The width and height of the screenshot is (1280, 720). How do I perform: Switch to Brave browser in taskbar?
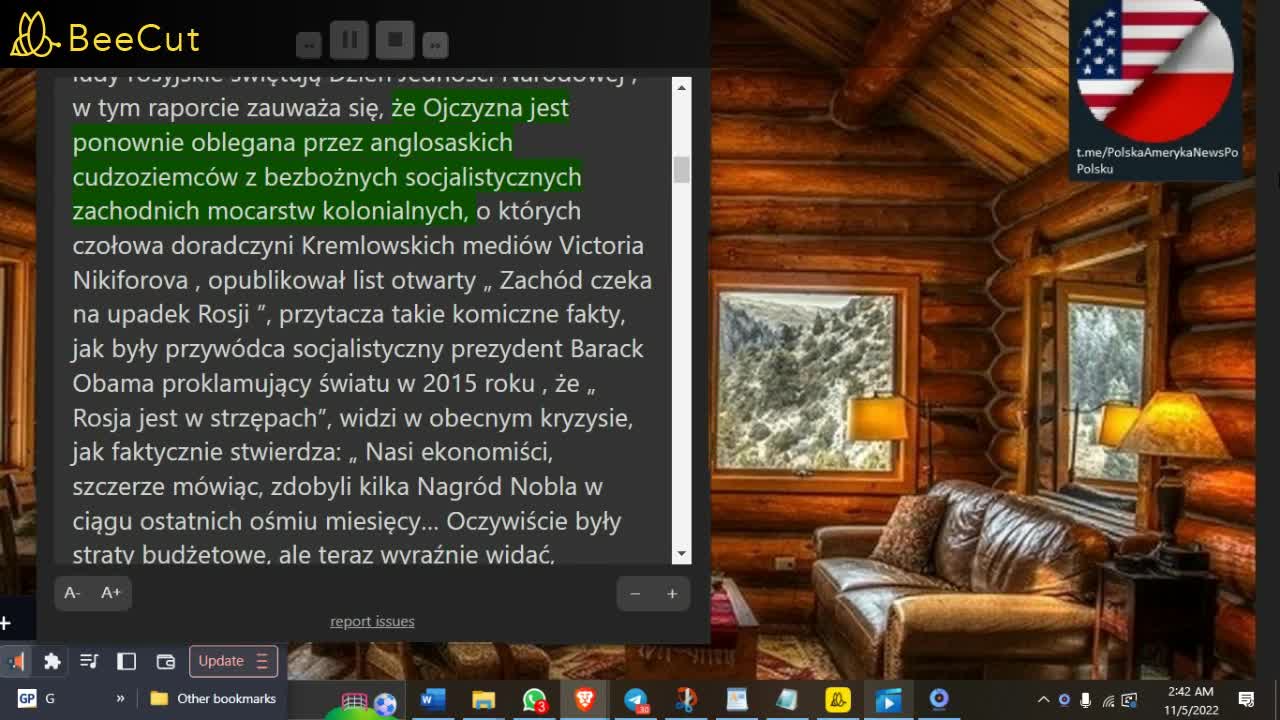tap(585, 700)
